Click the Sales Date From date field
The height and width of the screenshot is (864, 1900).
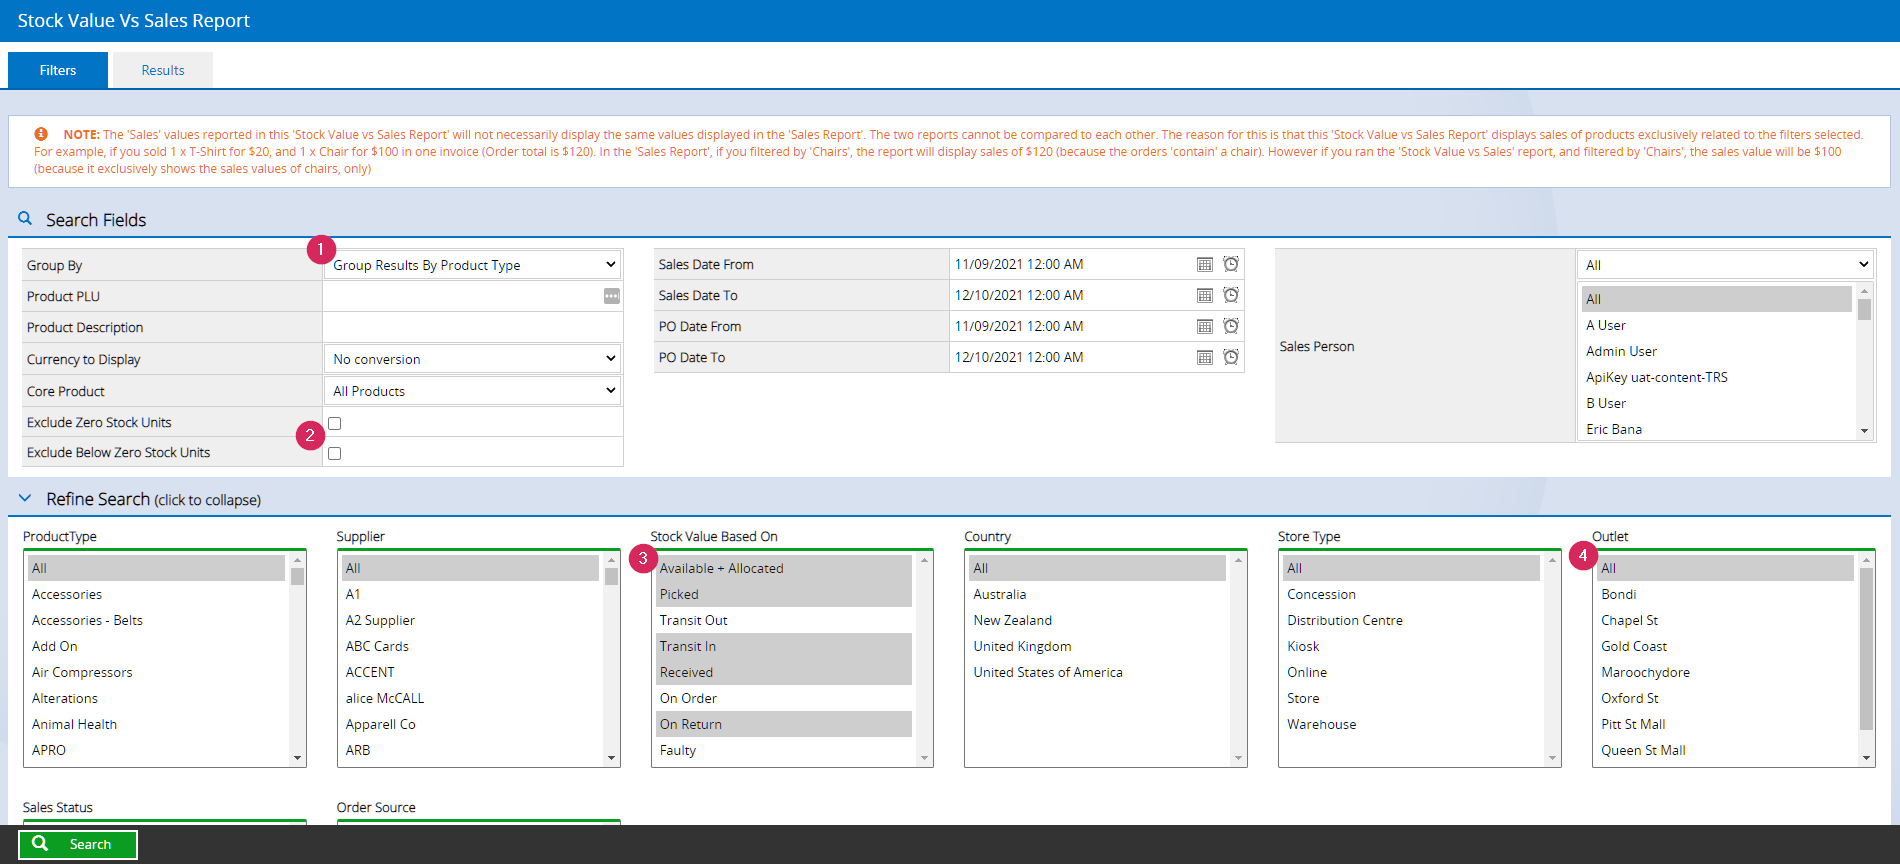pos(1070,264)
